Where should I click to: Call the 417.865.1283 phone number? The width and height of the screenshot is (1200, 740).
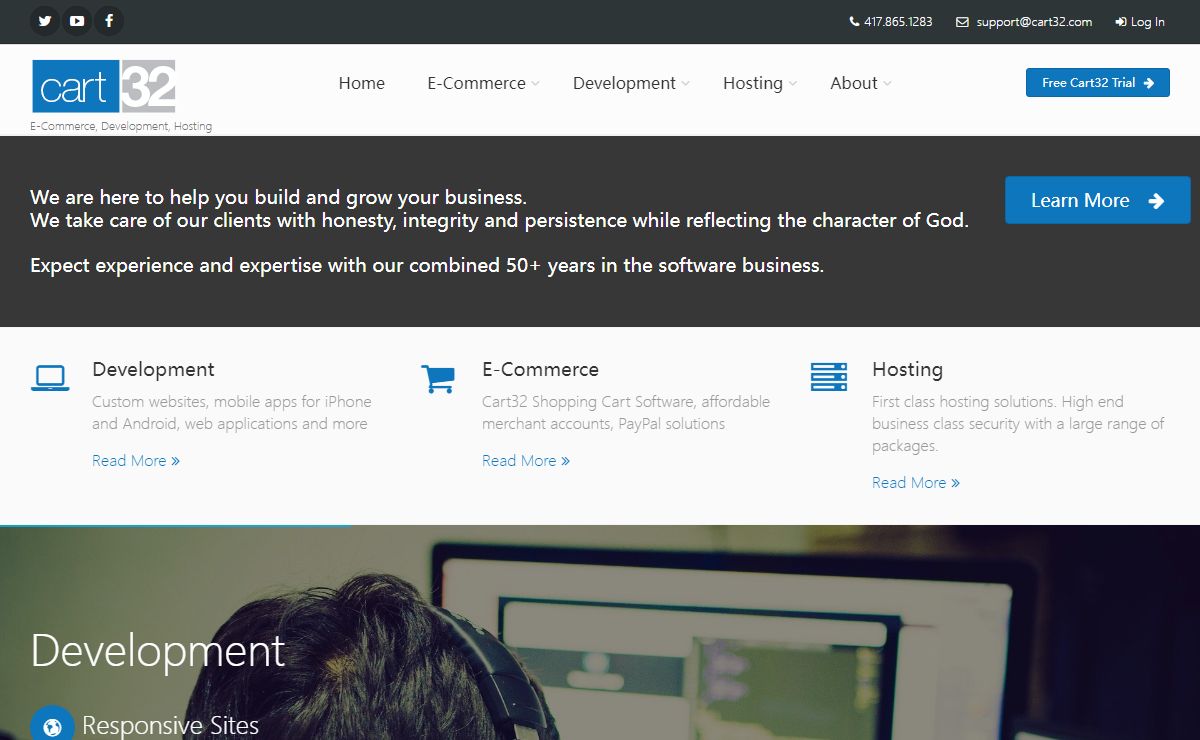891,22
